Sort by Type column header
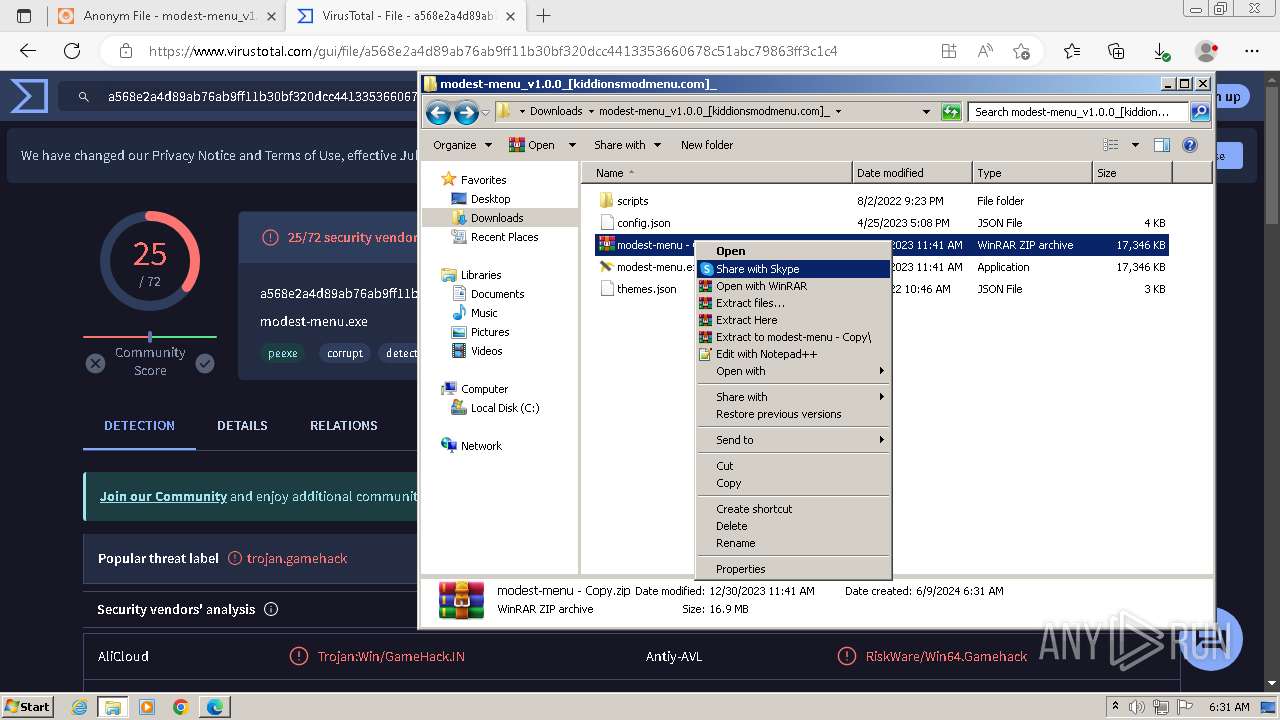Viewport: 1280px width, 720px height. 1032,173
